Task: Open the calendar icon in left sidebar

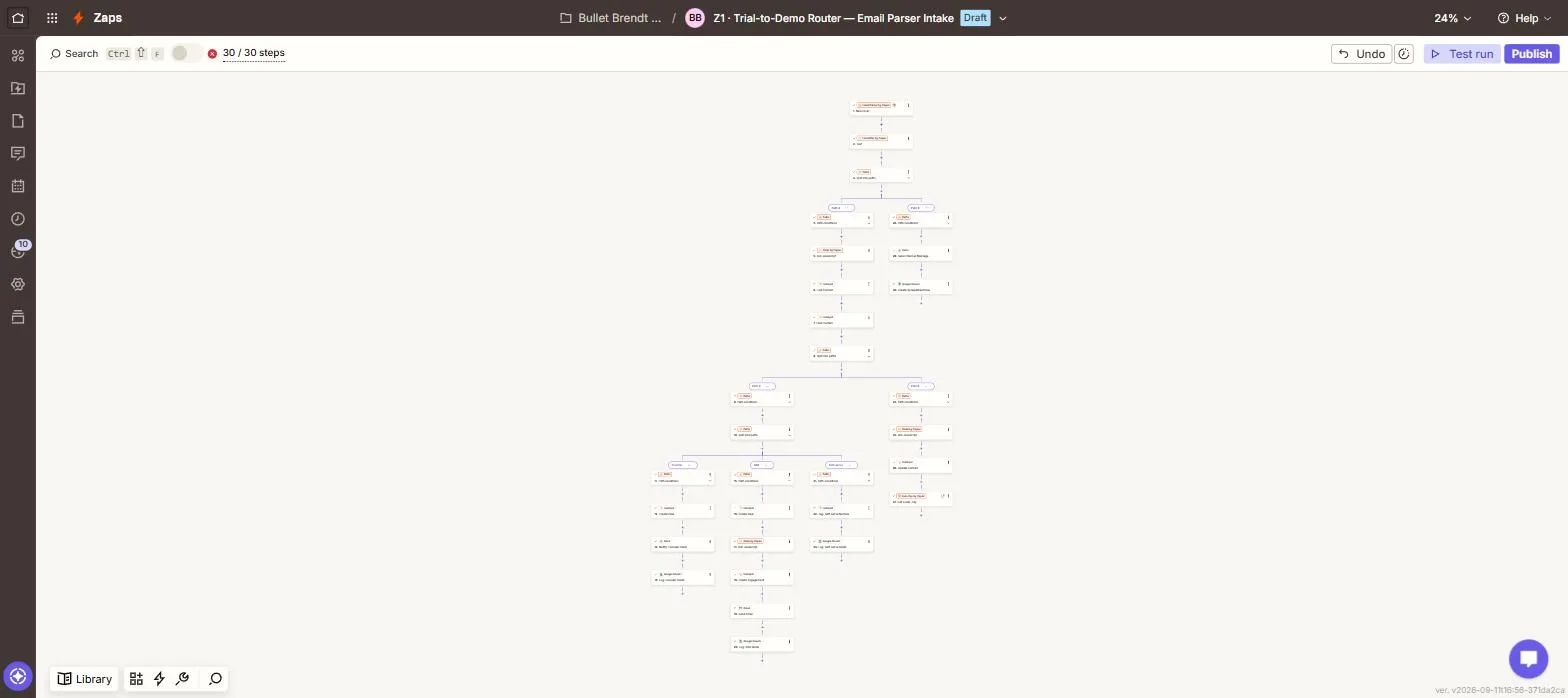Action: tap(18, 186)
